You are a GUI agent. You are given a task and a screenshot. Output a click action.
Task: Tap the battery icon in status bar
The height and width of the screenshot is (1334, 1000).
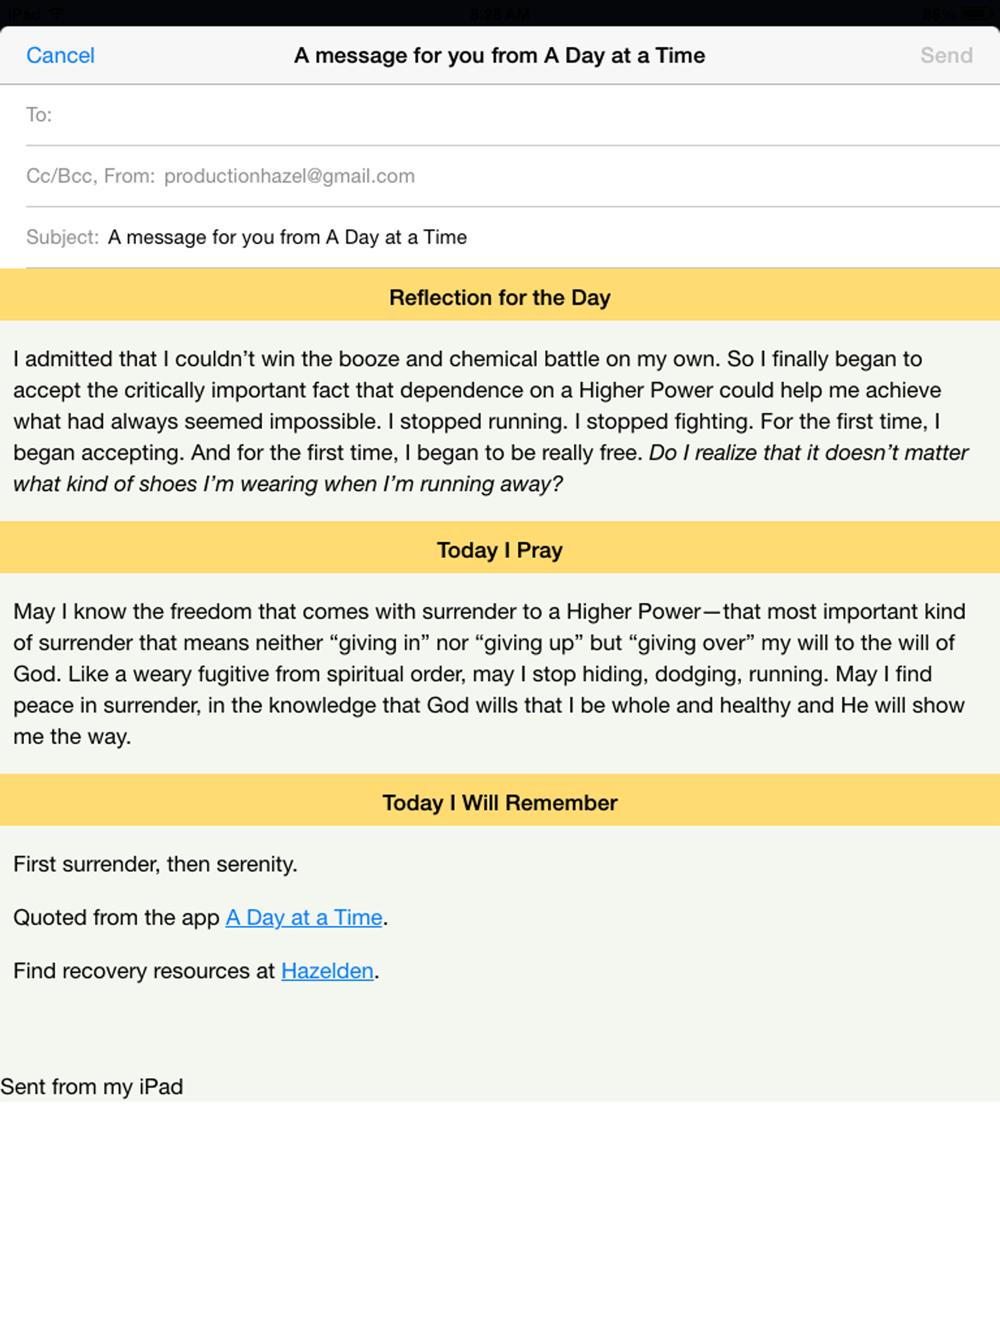tap(974, 13)
